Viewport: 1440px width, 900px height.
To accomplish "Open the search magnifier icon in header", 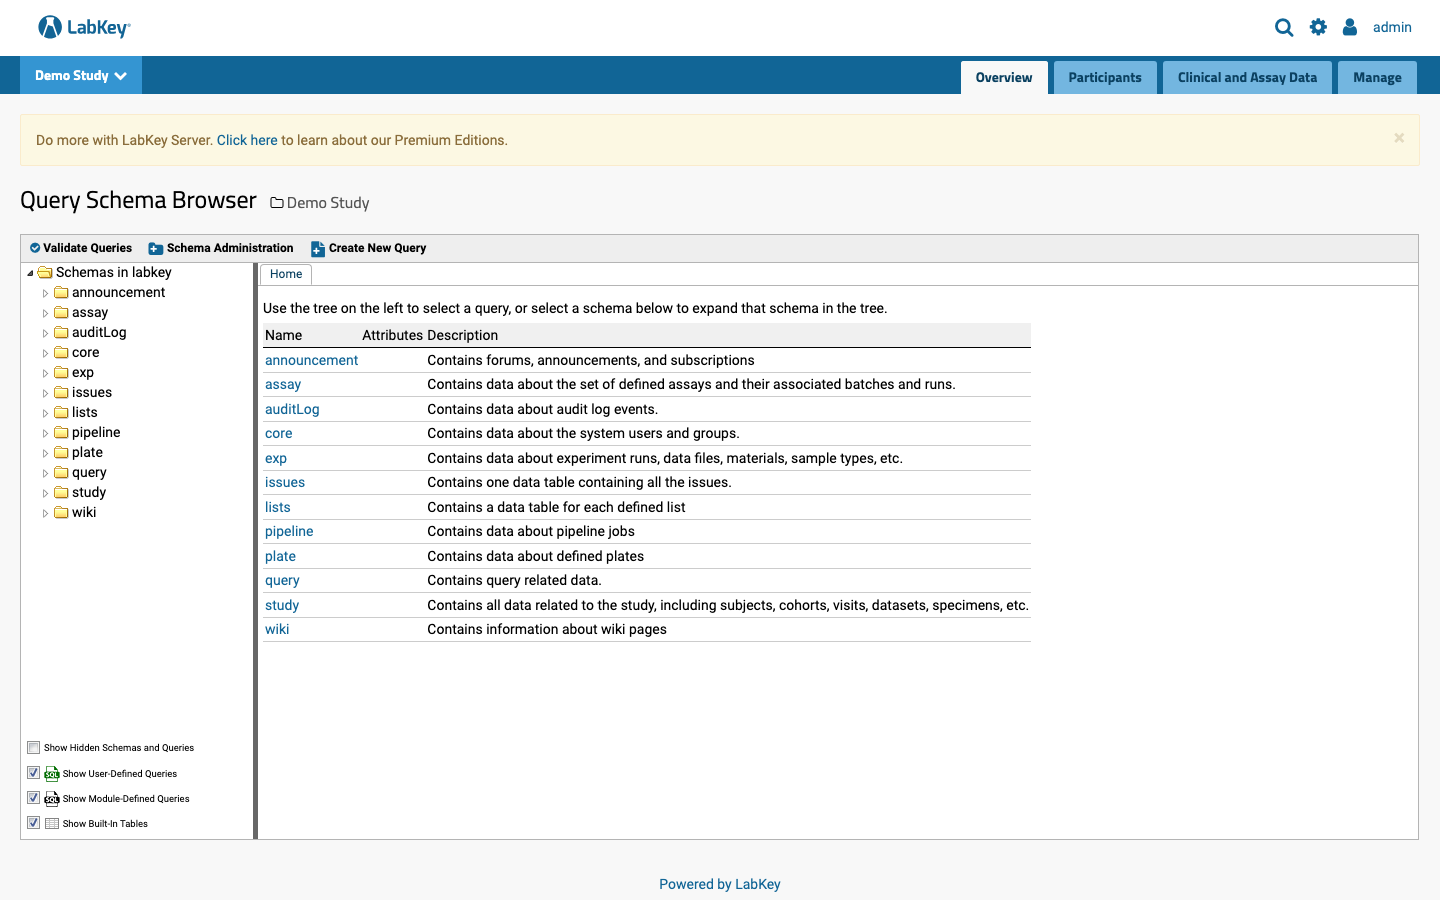I will coord(1284,28).
